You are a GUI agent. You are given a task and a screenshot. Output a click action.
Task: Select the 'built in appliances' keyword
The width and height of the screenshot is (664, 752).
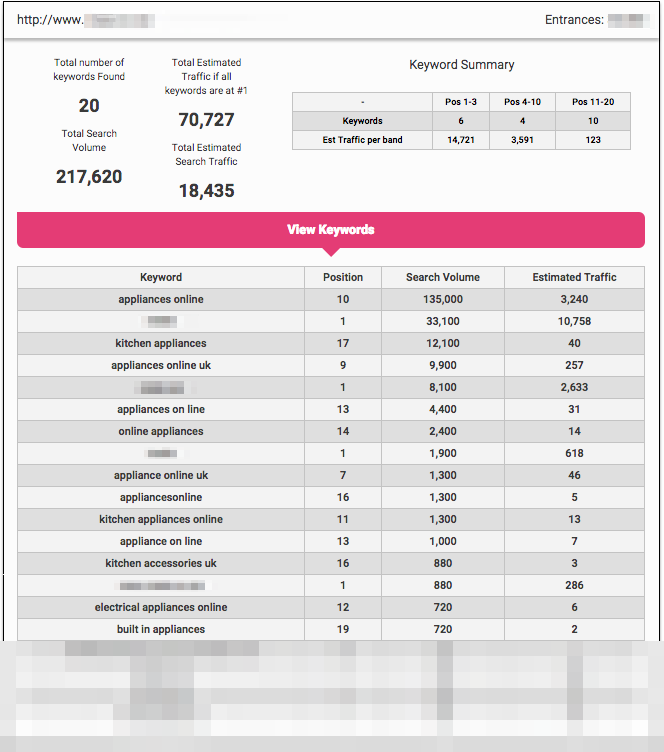(161, 629)
